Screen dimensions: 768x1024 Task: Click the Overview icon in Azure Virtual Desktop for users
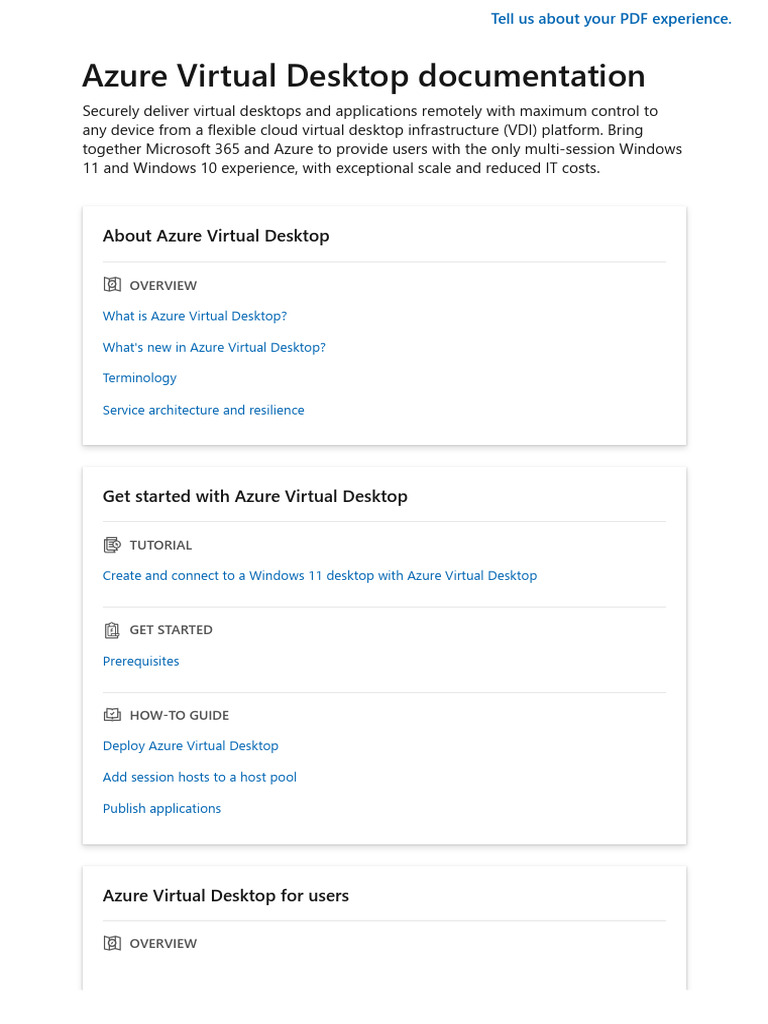(112, 943)
